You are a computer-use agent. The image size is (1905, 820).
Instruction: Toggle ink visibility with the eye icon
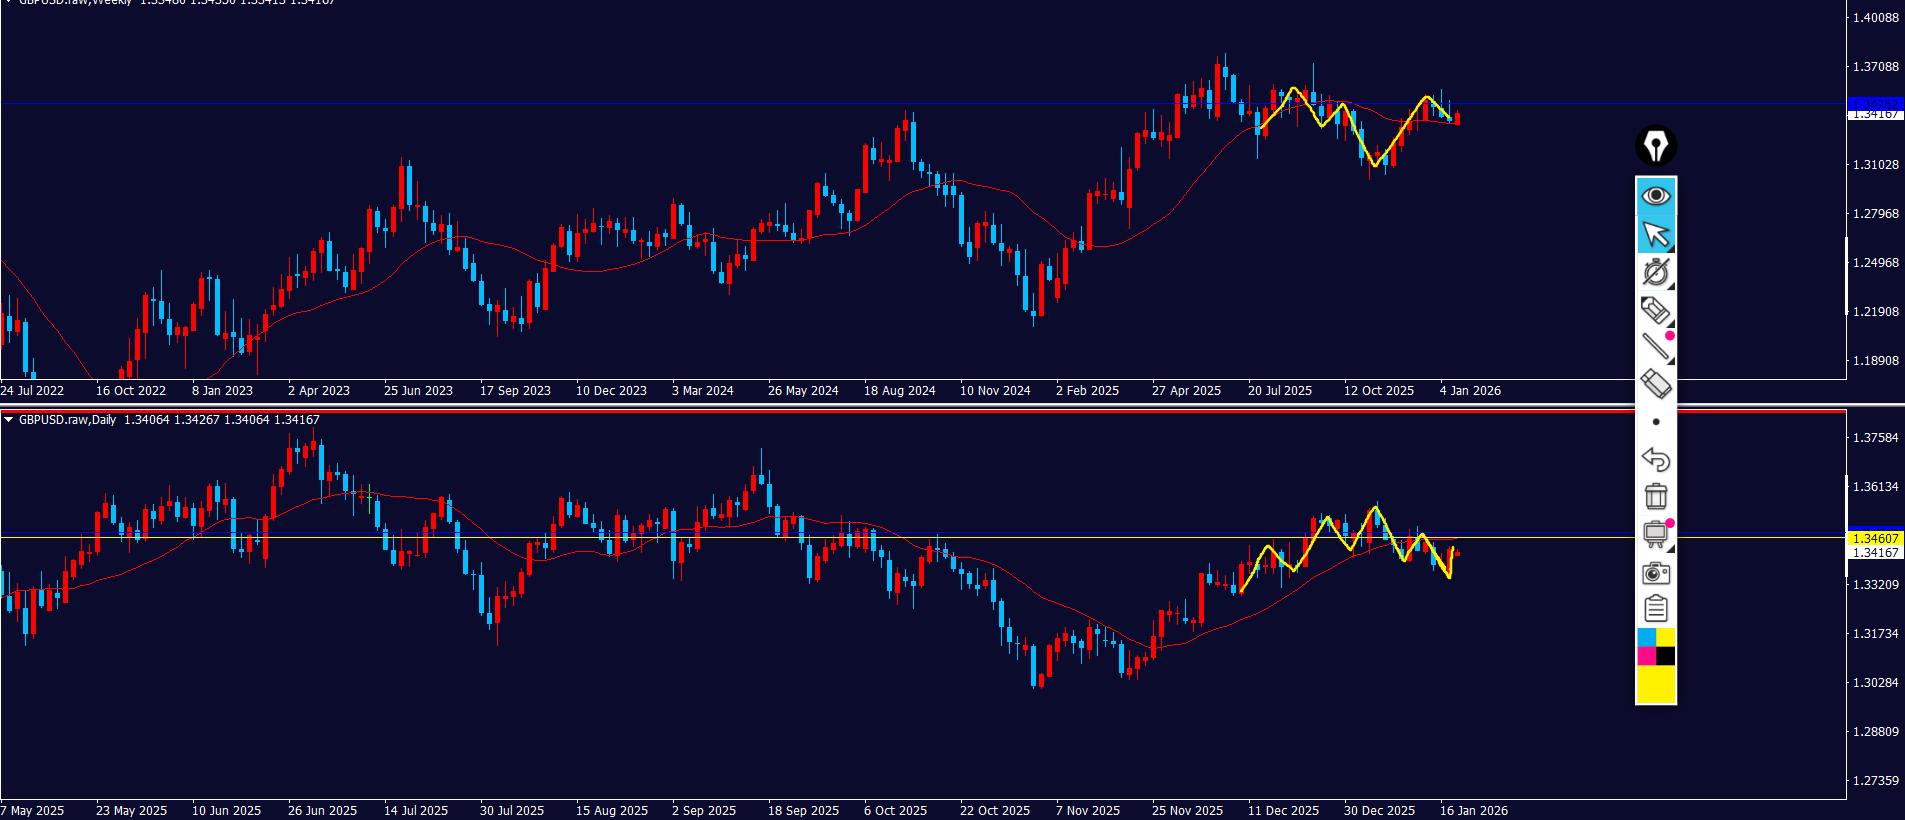point(1656,196)
